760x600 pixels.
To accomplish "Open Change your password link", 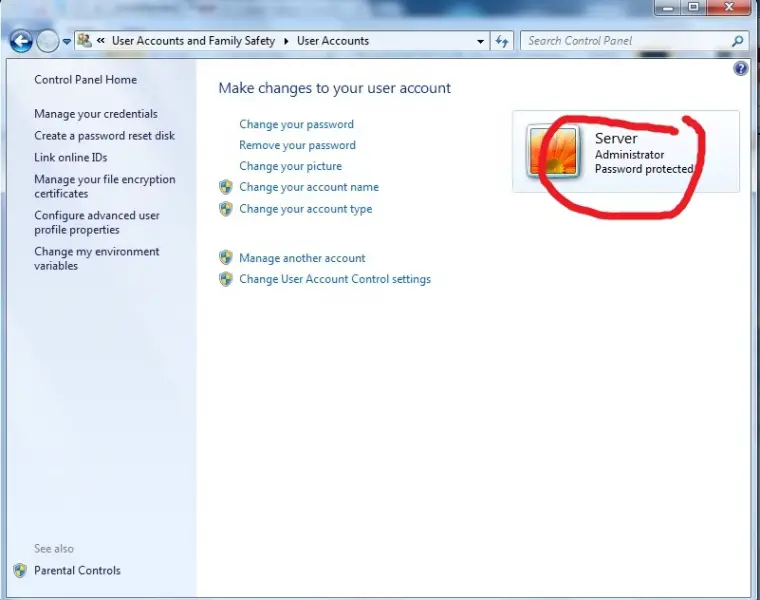I will [x=296, y=125].
